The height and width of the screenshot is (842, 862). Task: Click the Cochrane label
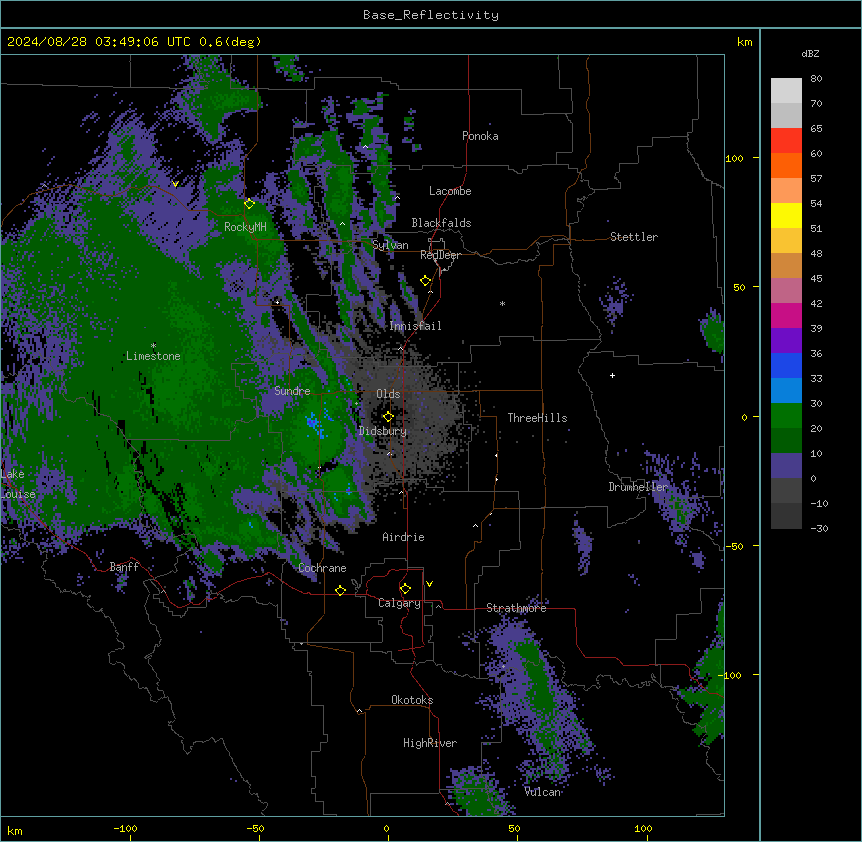(322, 568)
